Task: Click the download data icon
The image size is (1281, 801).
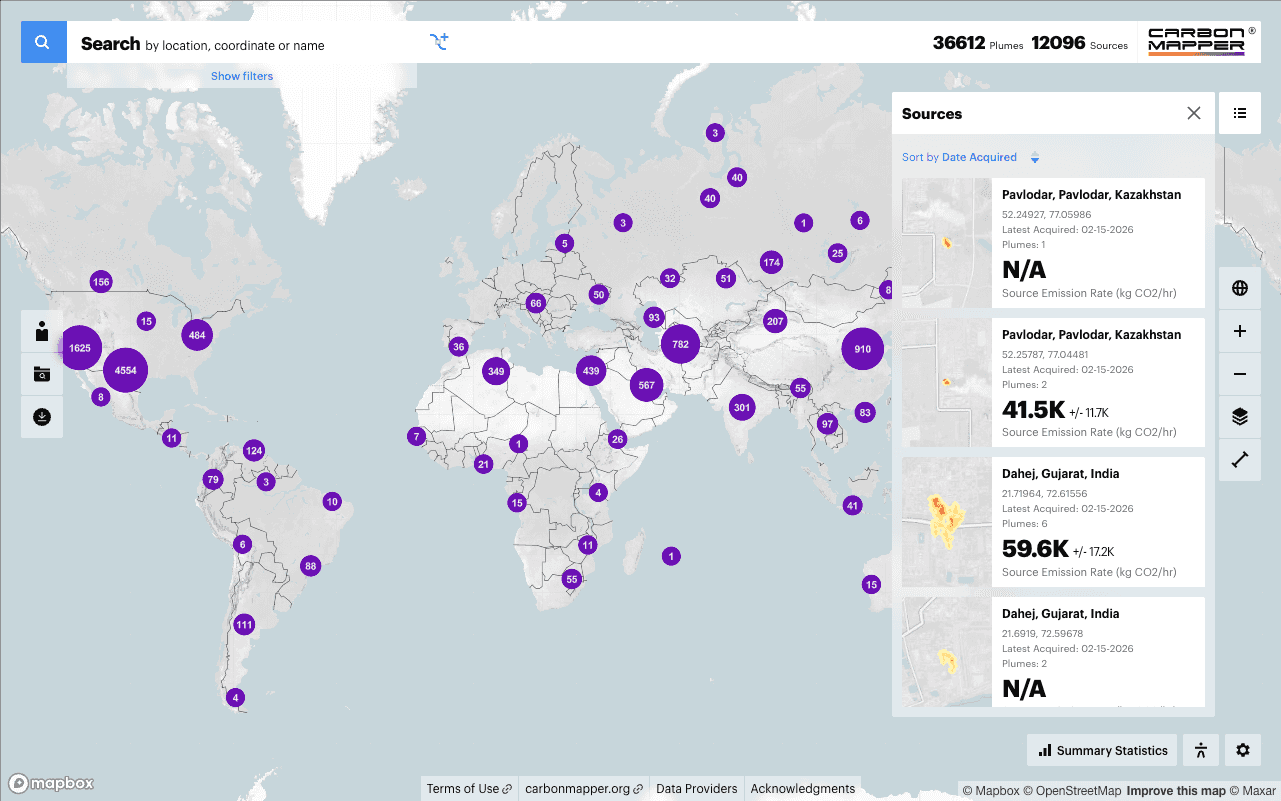Action: pos(41,417)
